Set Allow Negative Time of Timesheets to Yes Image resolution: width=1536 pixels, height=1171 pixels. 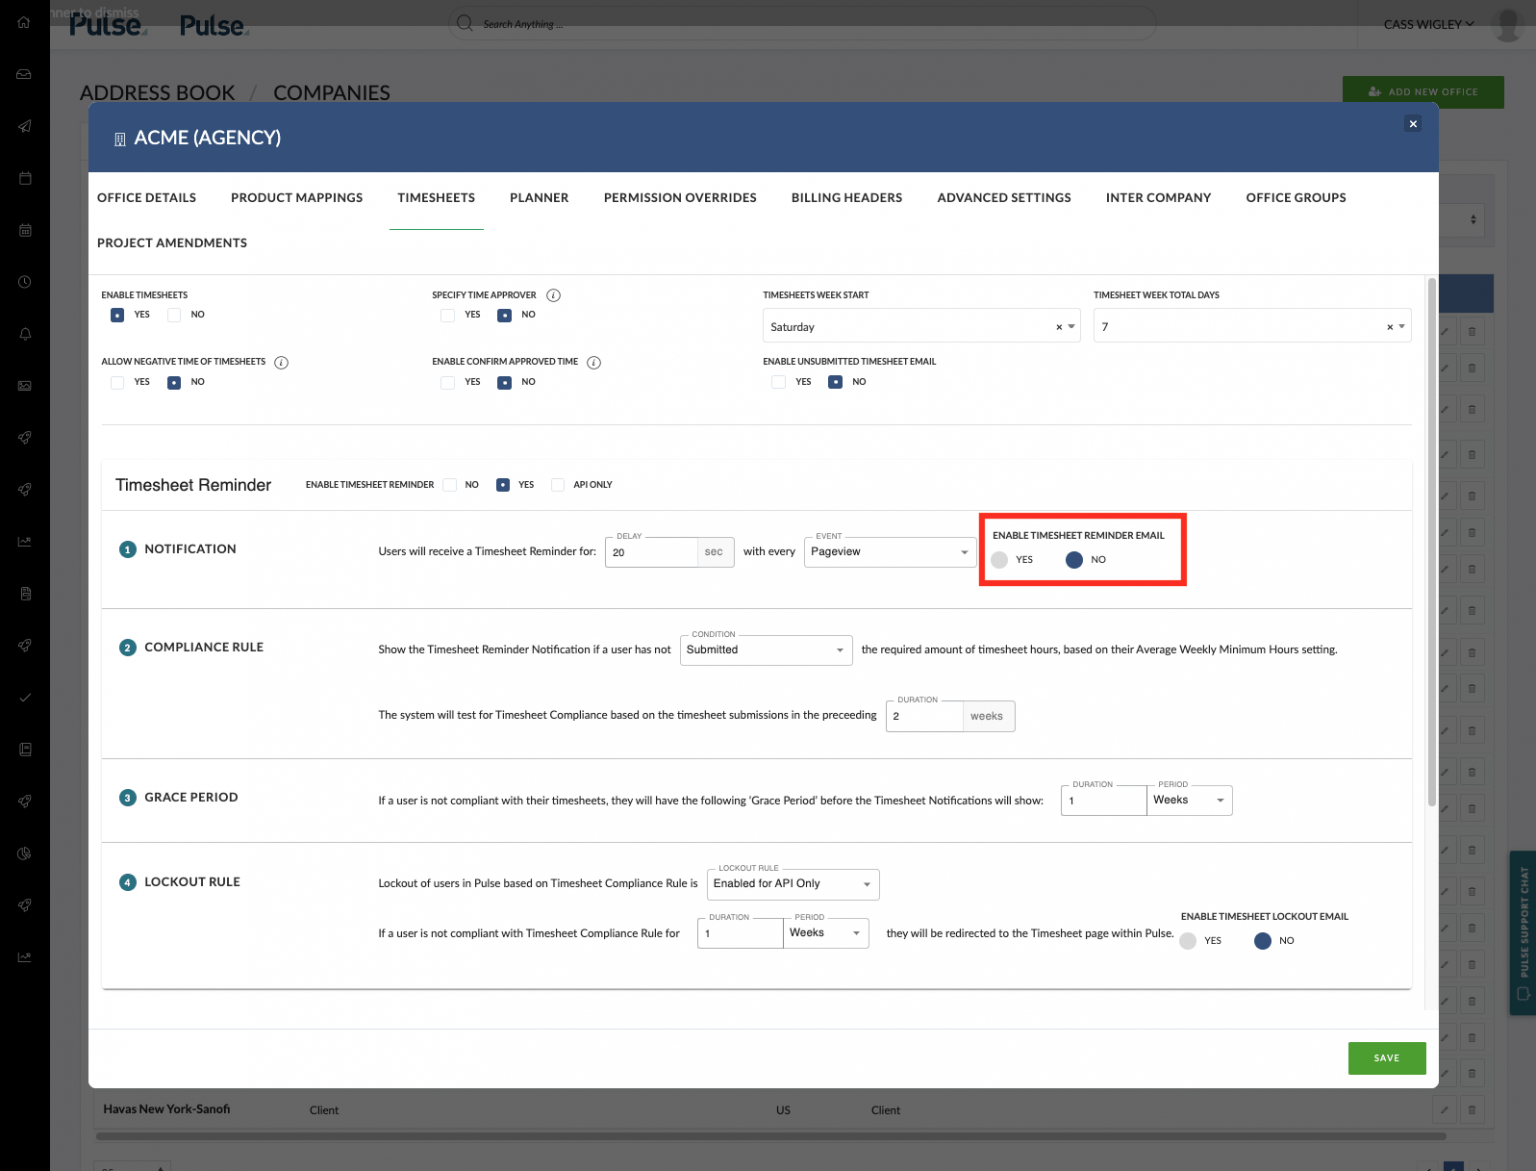pyautogui.click(x=117, y=381)
